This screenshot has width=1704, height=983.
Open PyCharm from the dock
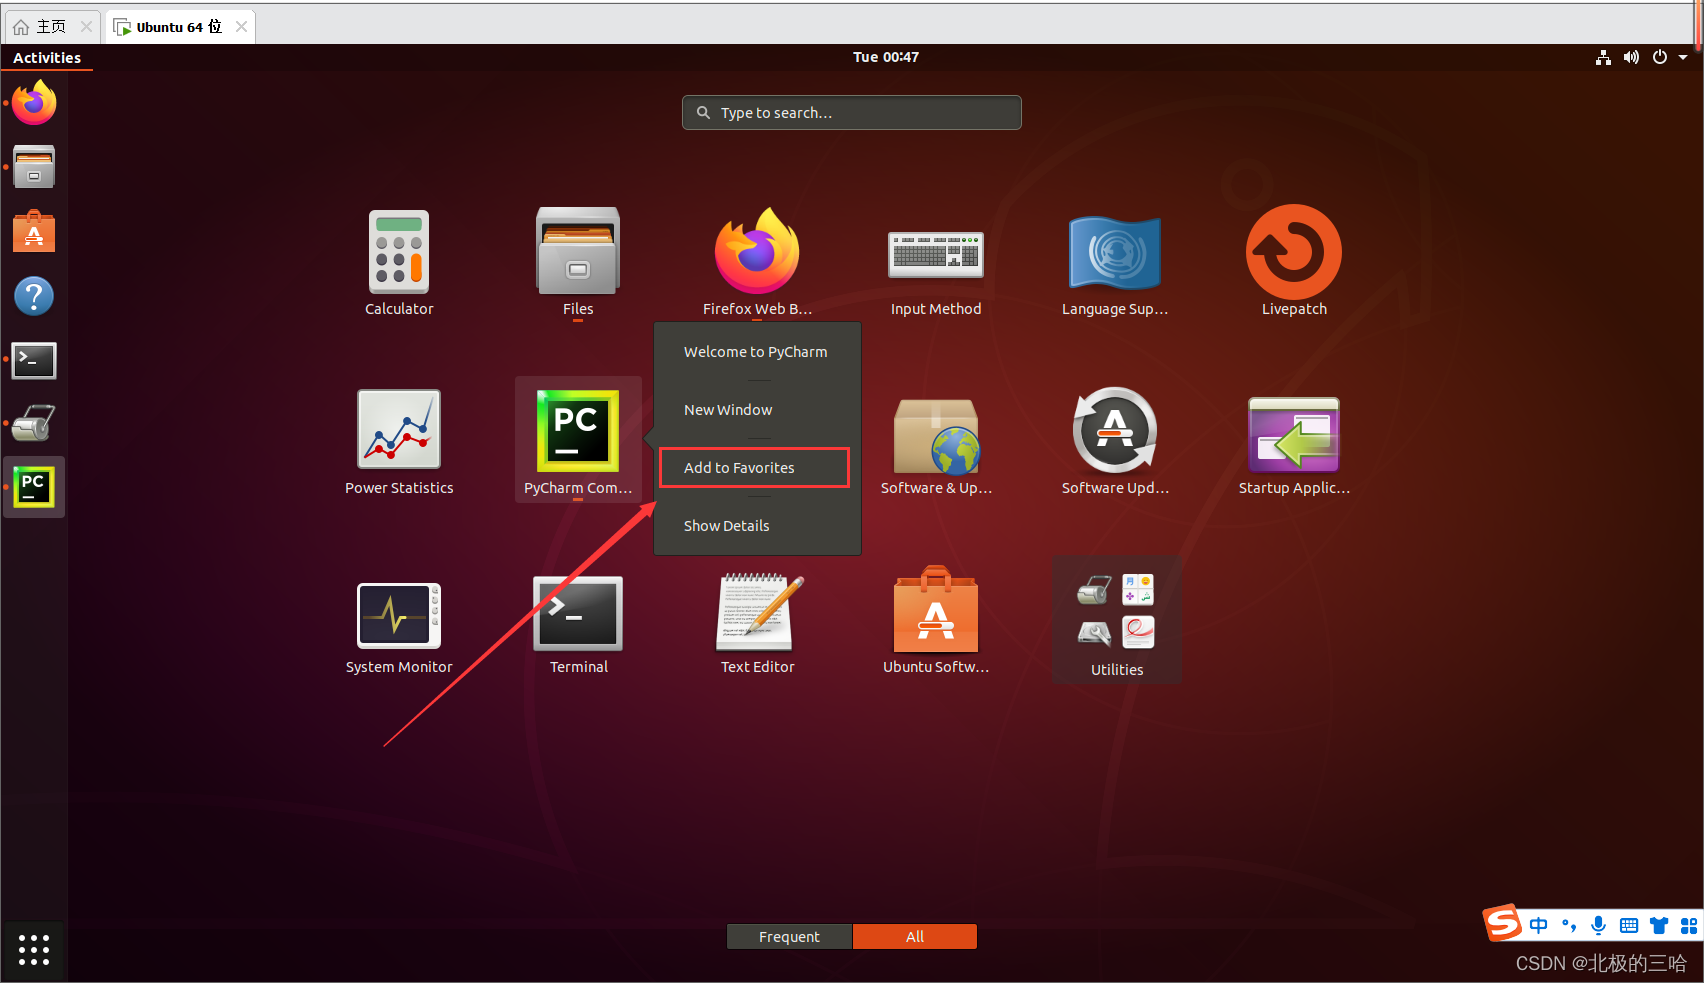tap(34, 487)
